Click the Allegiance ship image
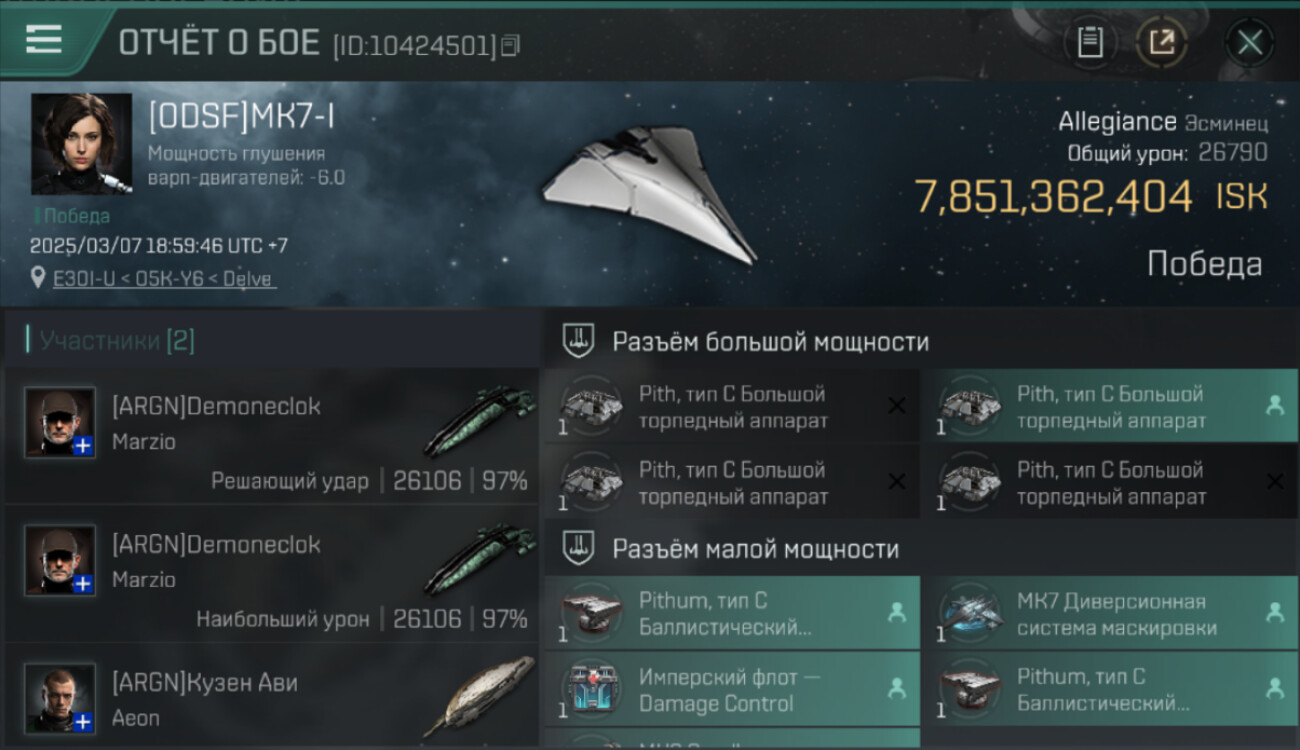Screen dimensions: 1300x750 coord(650,193)
